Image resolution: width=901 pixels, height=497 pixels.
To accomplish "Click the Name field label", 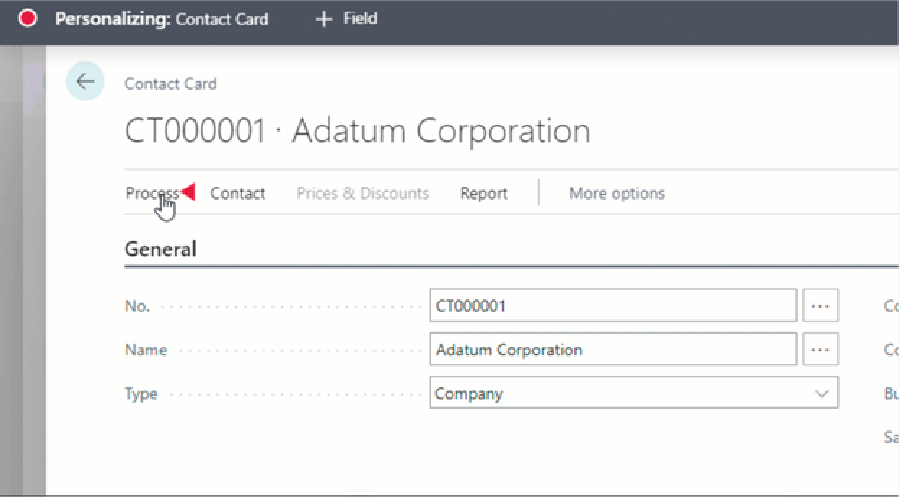I will (146, 350).
